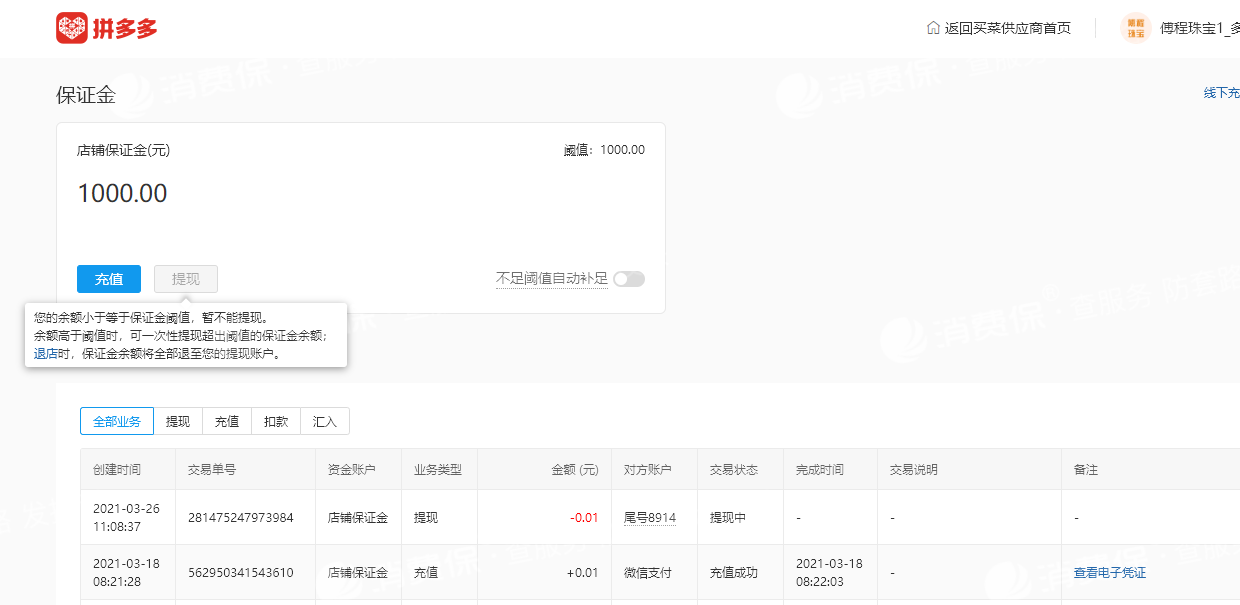Click the 店铺保证金(元) label
The image size is (1240, 605).
click(x=123, y=150)
